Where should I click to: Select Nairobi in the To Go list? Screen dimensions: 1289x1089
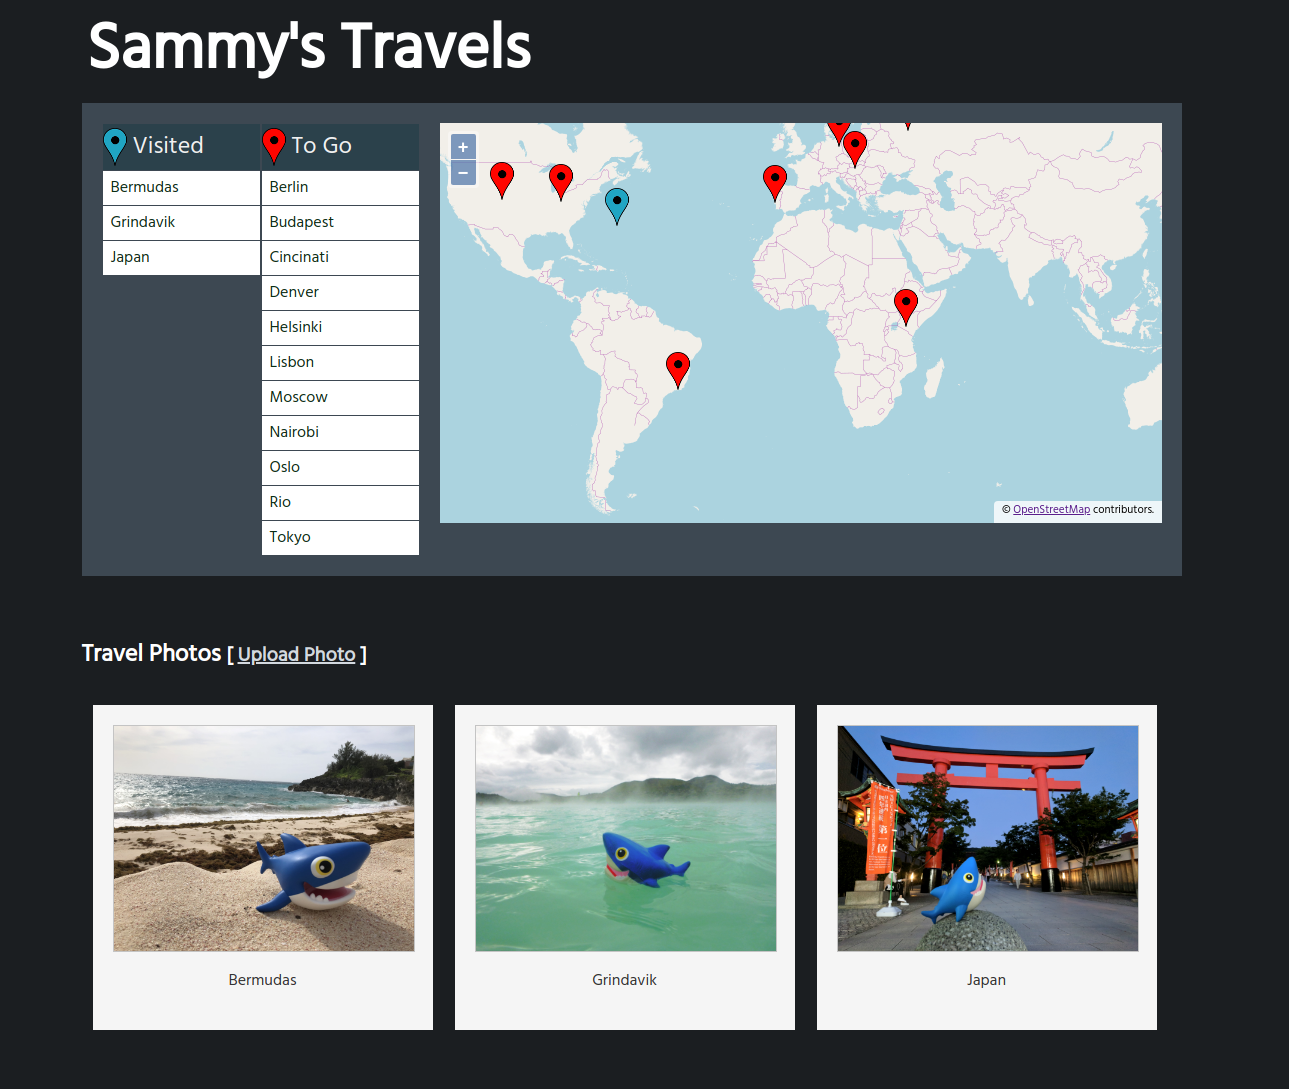[x=340, y=433]
